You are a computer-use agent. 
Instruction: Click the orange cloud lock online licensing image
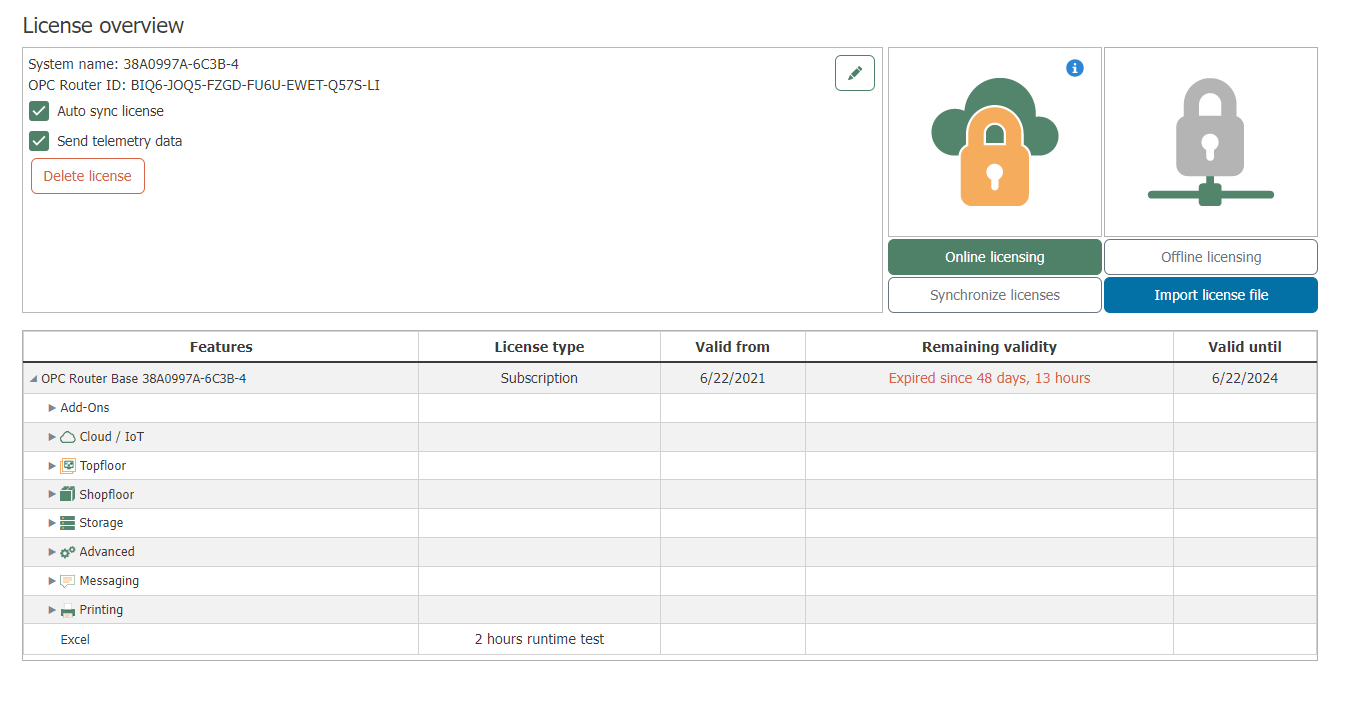(995, 142)
